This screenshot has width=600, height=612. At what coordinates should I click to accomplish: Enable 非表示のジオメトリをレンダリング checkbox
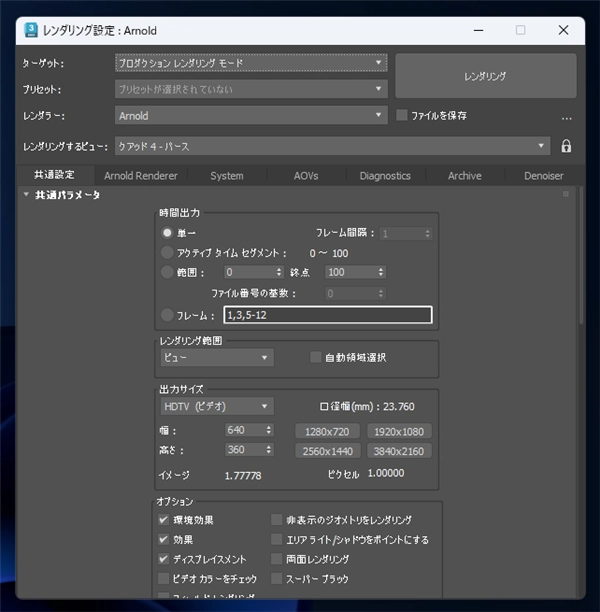point(276,519)
